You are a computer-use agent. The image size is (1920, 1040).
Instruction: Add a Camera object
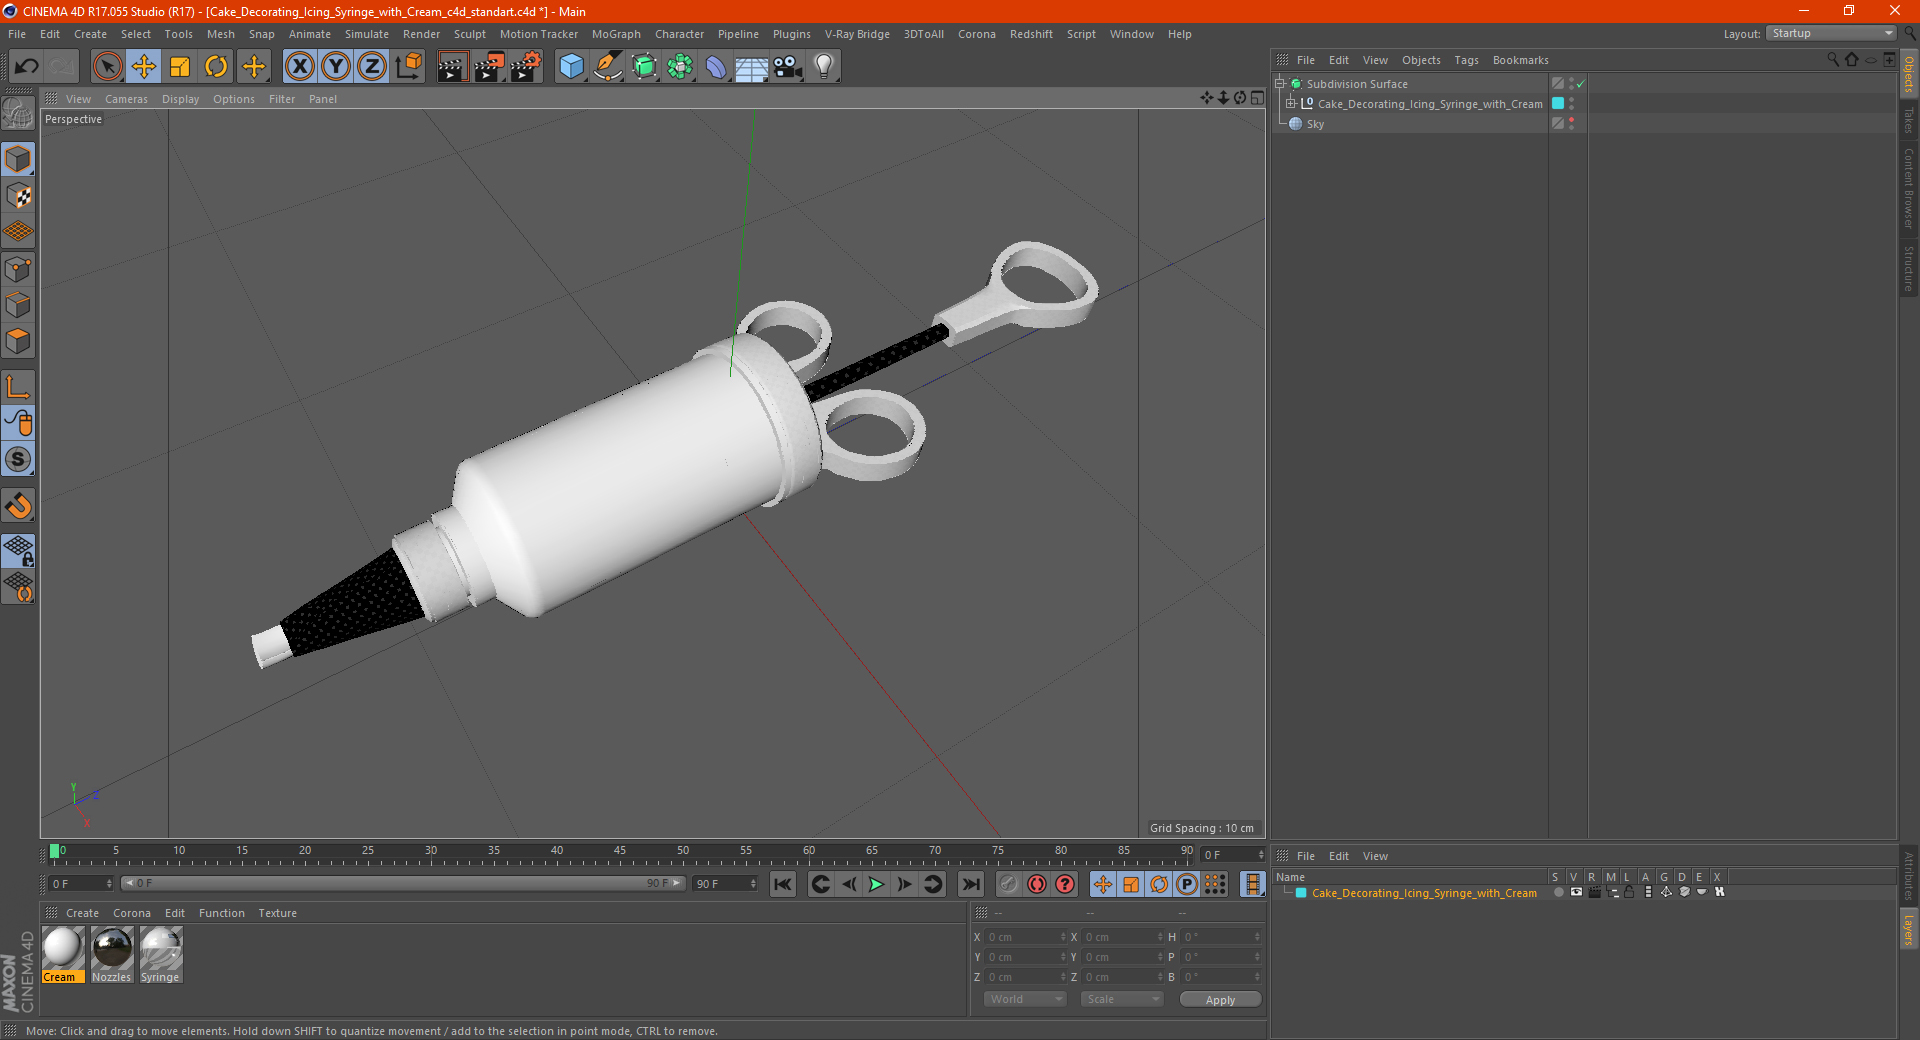(x=788, y=67)
